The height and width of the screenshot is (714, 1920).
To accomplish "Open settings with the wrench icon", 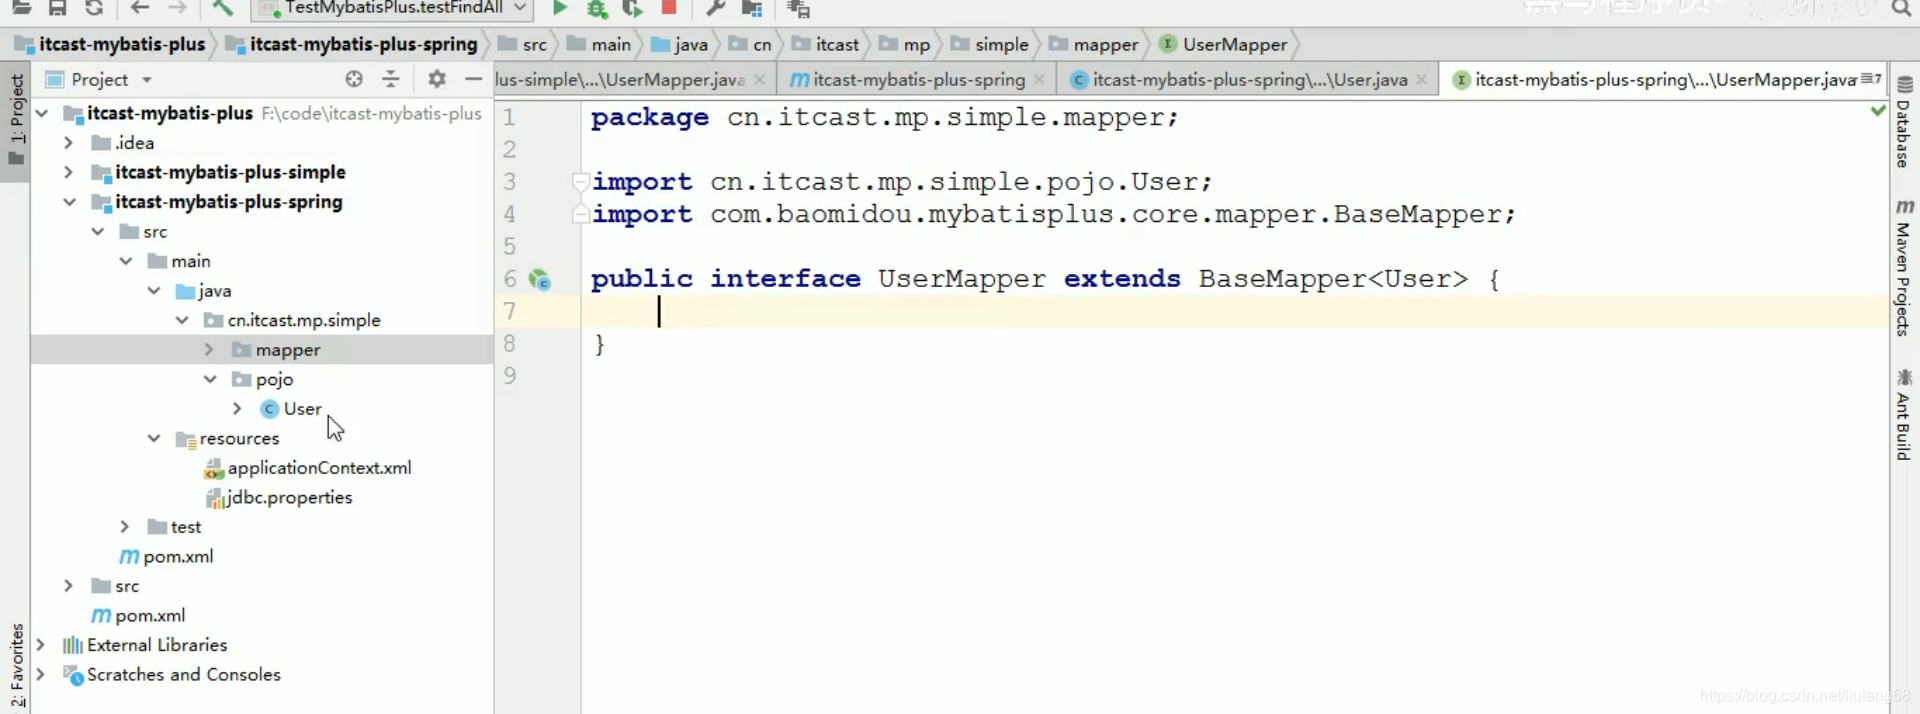I will coord(715,8).
